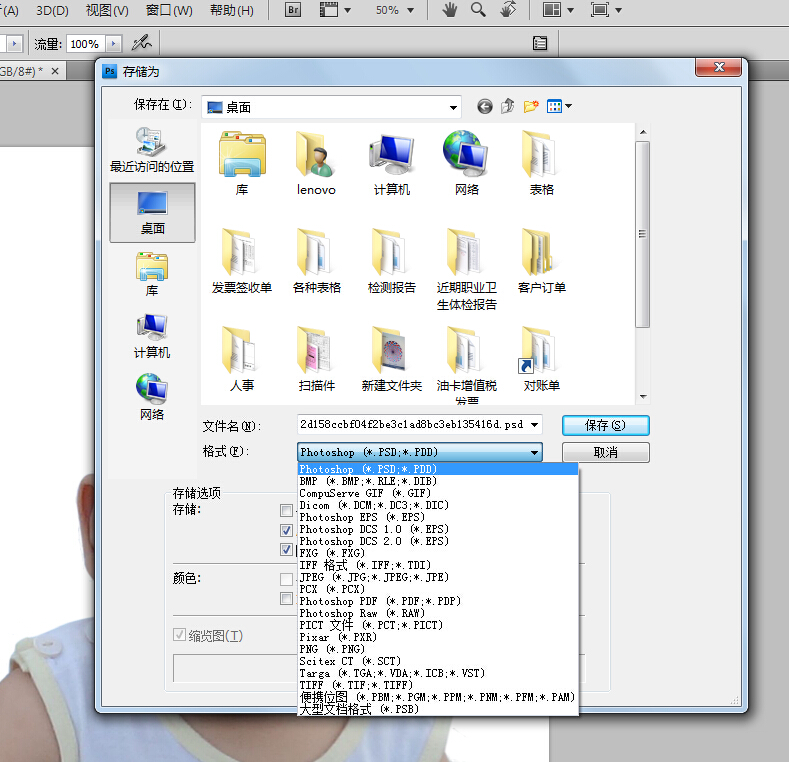The width and height of the screenshot is (789, 762).
Task: Select 网络 in the places sidebar
Action: click(152, 398)
